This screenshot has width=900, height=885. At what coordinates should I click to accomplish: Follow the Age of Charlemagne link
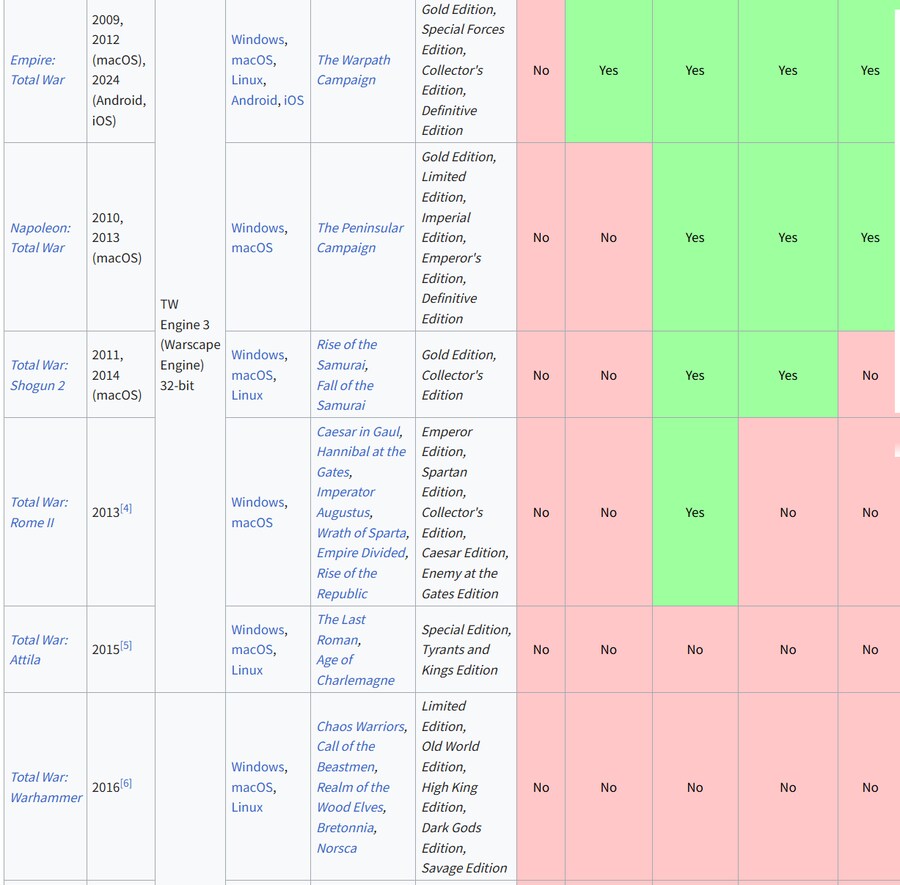pyautogui.click(x=355, y=670)
